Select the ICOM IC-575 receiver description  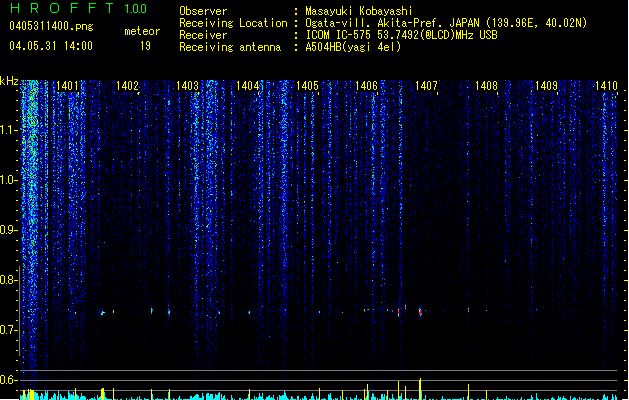401,35
